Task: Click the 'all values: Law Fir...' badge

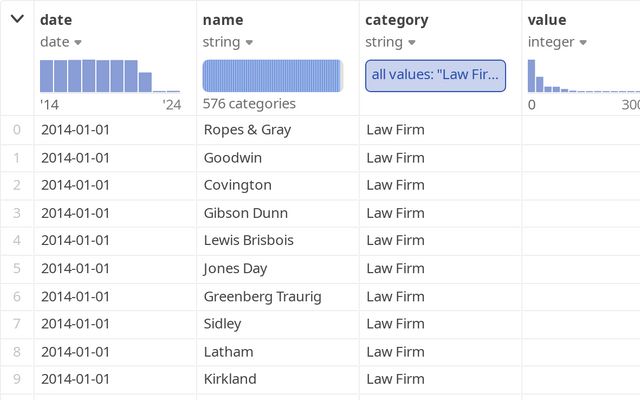Action: click(435, 76)
